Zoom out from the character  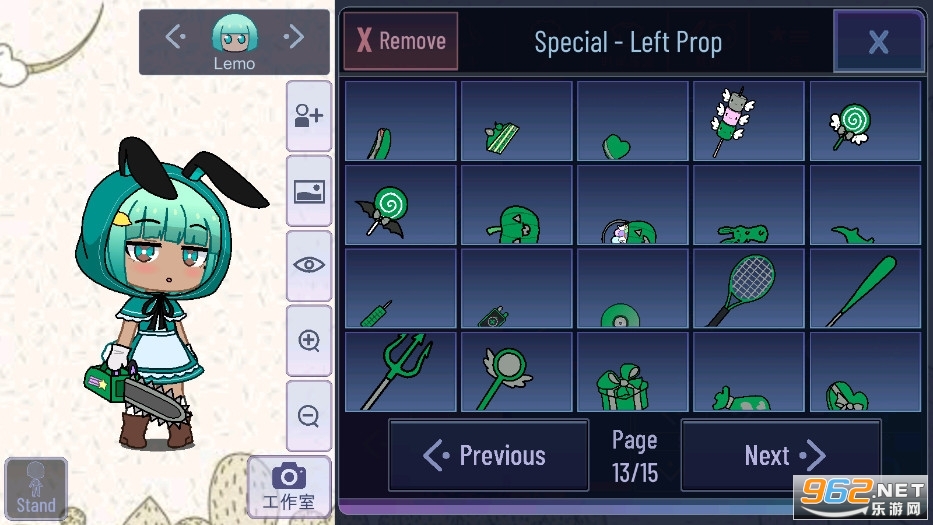[x=309, y=415]
